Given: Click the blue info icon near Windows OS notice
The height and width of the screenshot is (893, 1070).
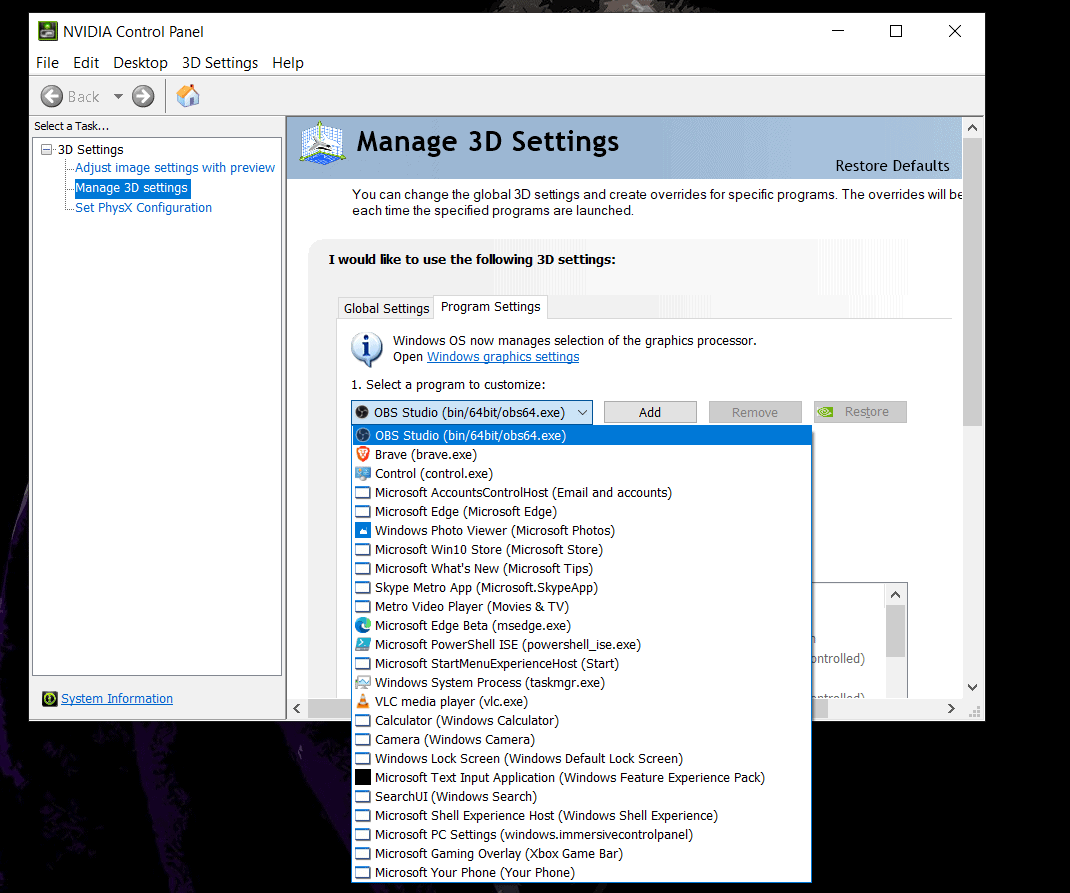Looking at the screenshot, I should (x=366, y=349).
